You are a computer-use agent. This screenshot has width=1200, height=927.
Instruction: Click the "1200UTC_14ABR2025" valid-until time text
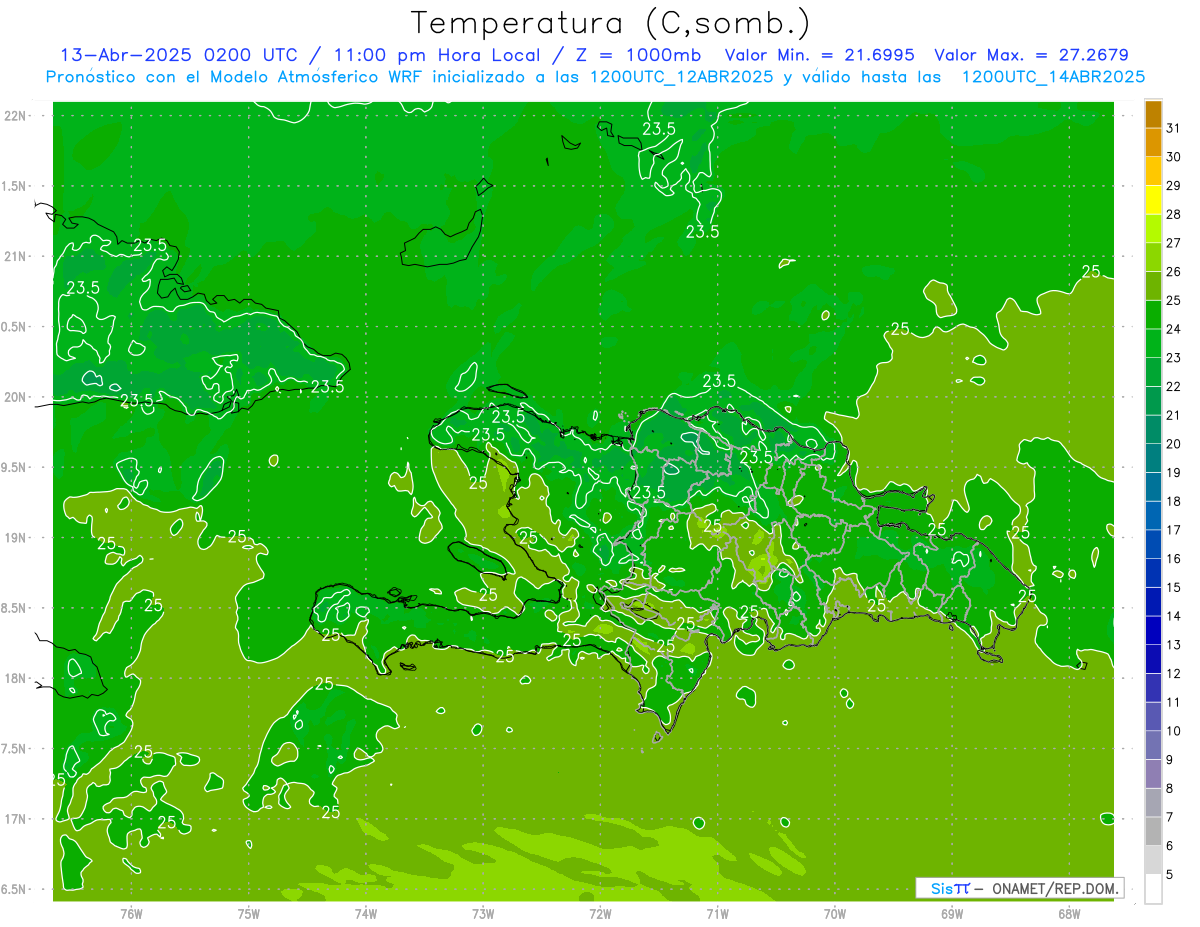point(1052,76)
